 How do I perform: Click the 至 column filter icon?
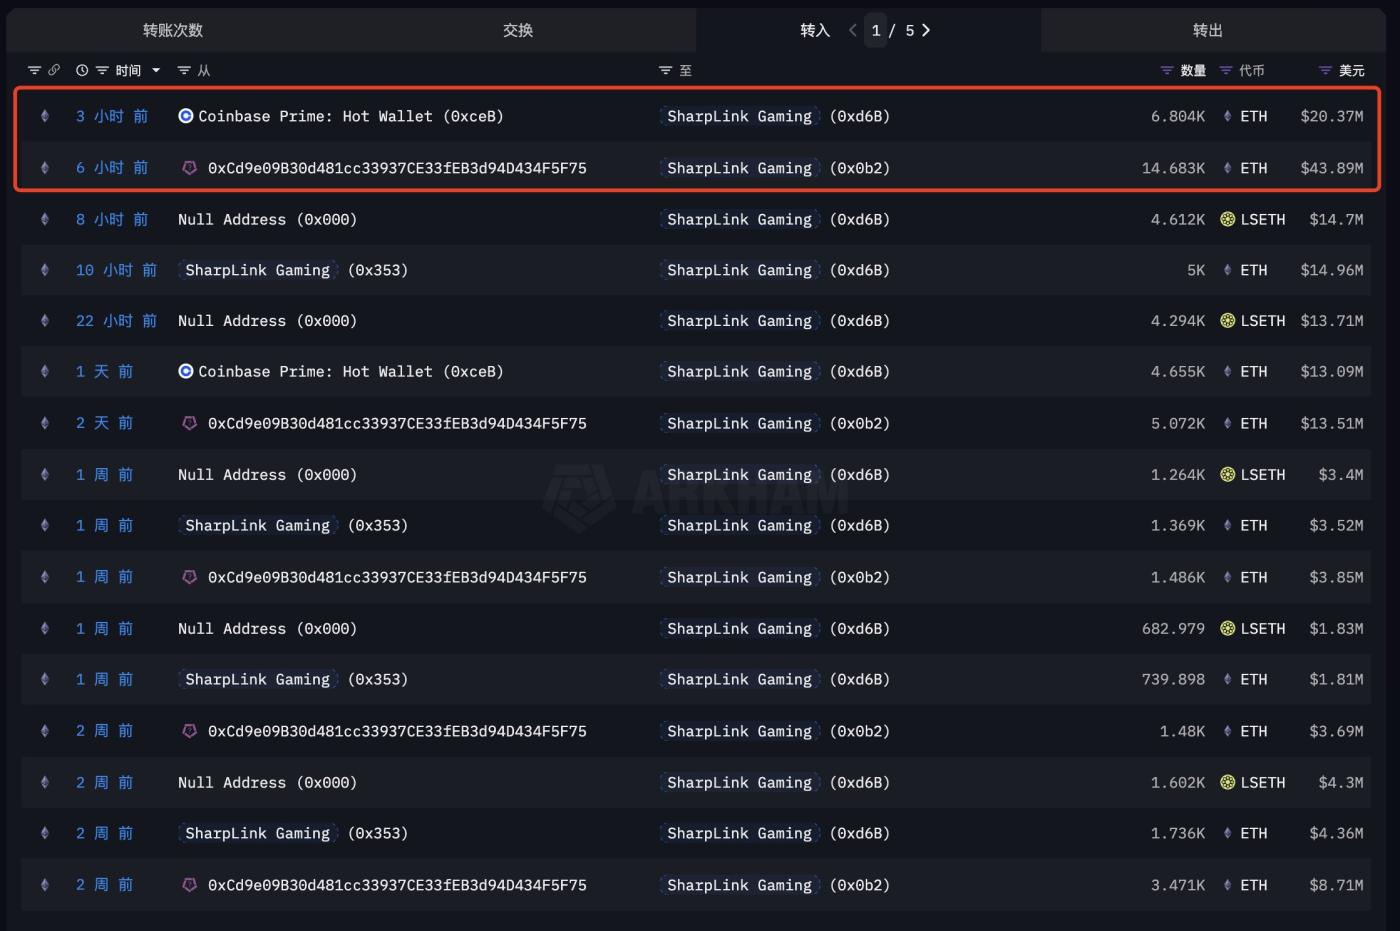point(664,70)
